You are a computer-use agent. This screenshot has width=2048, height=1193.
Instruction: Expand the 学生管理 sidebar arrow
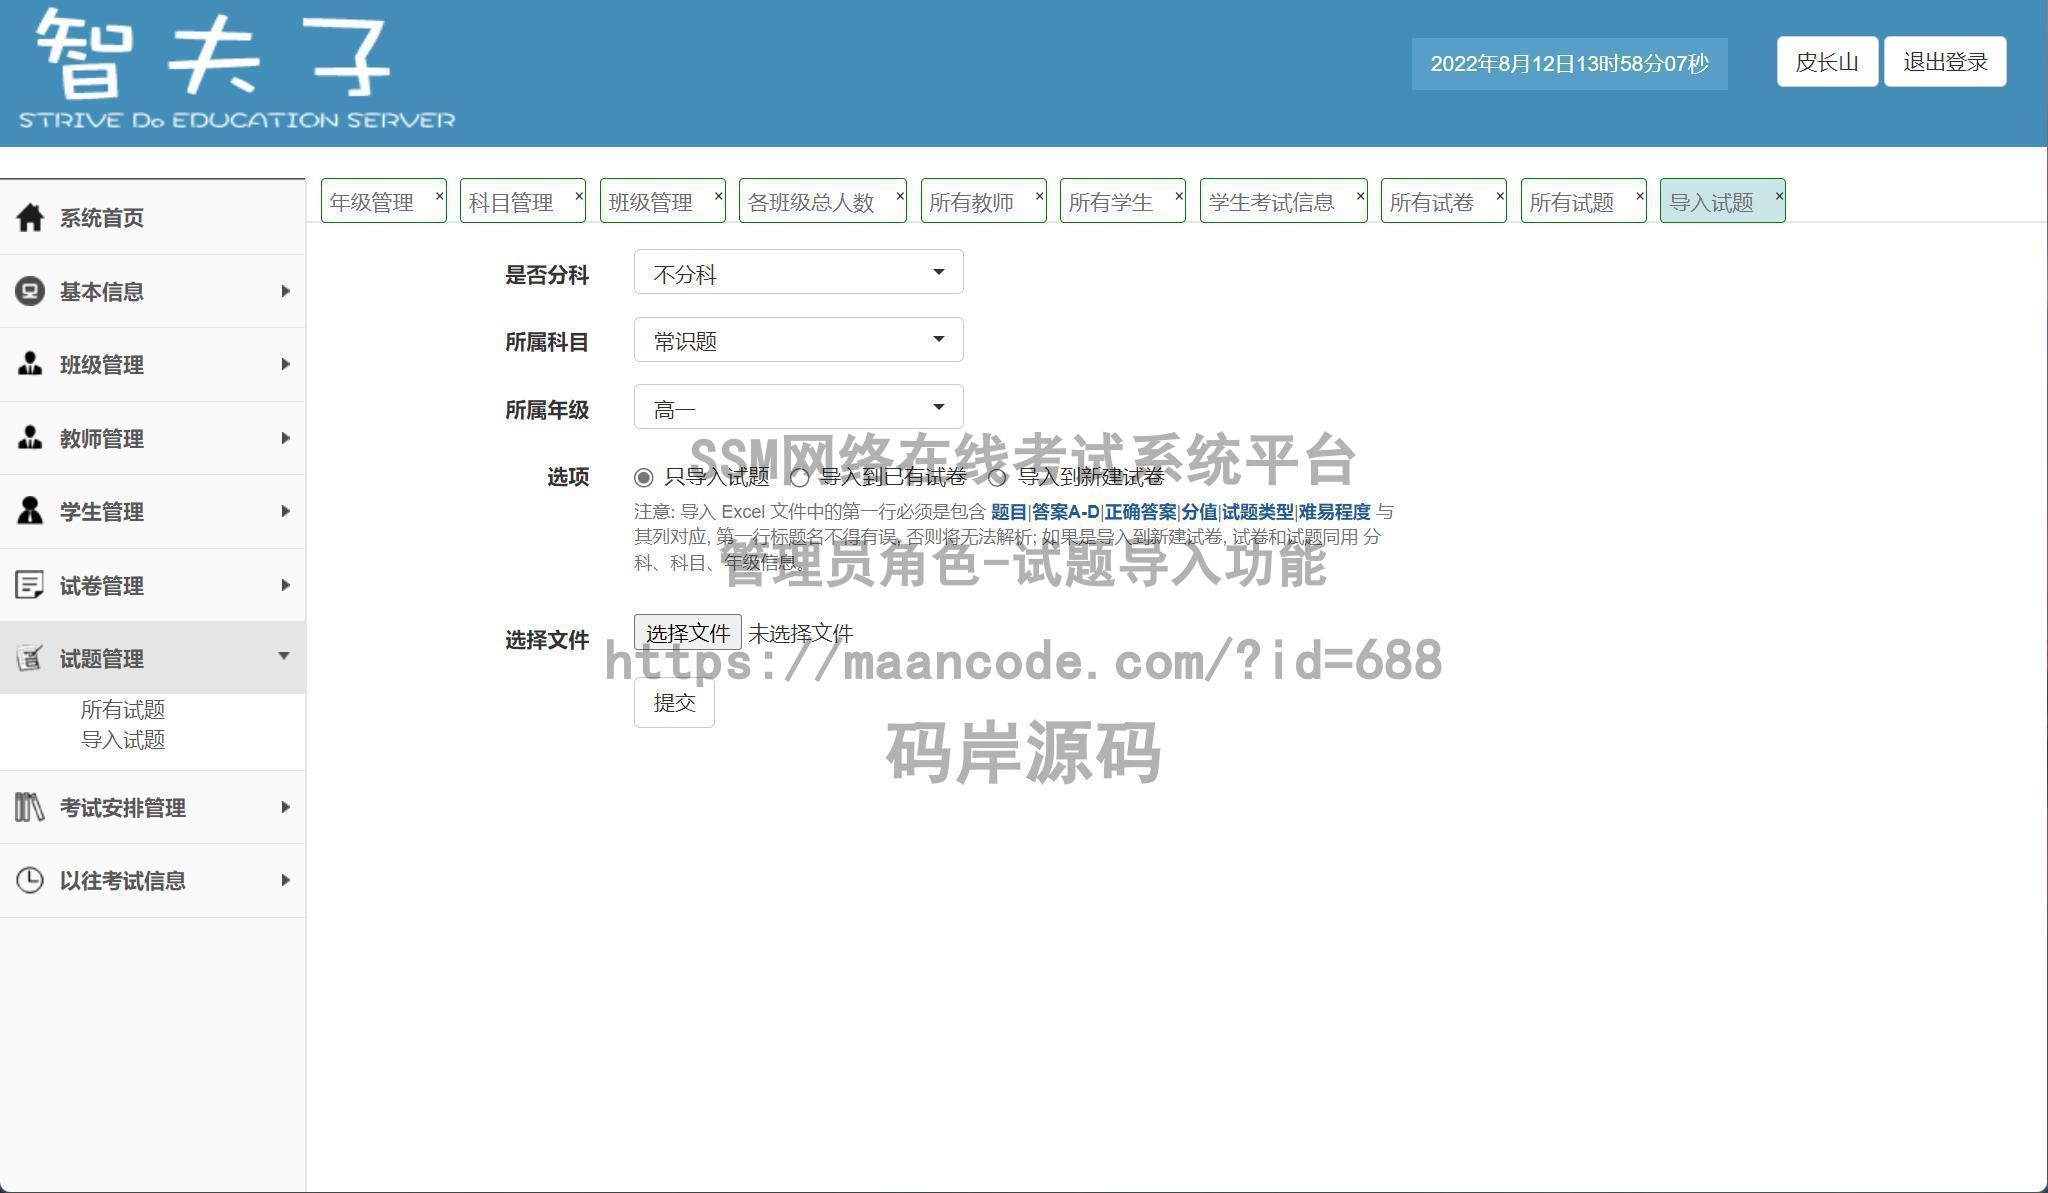[x=285, y=511]
